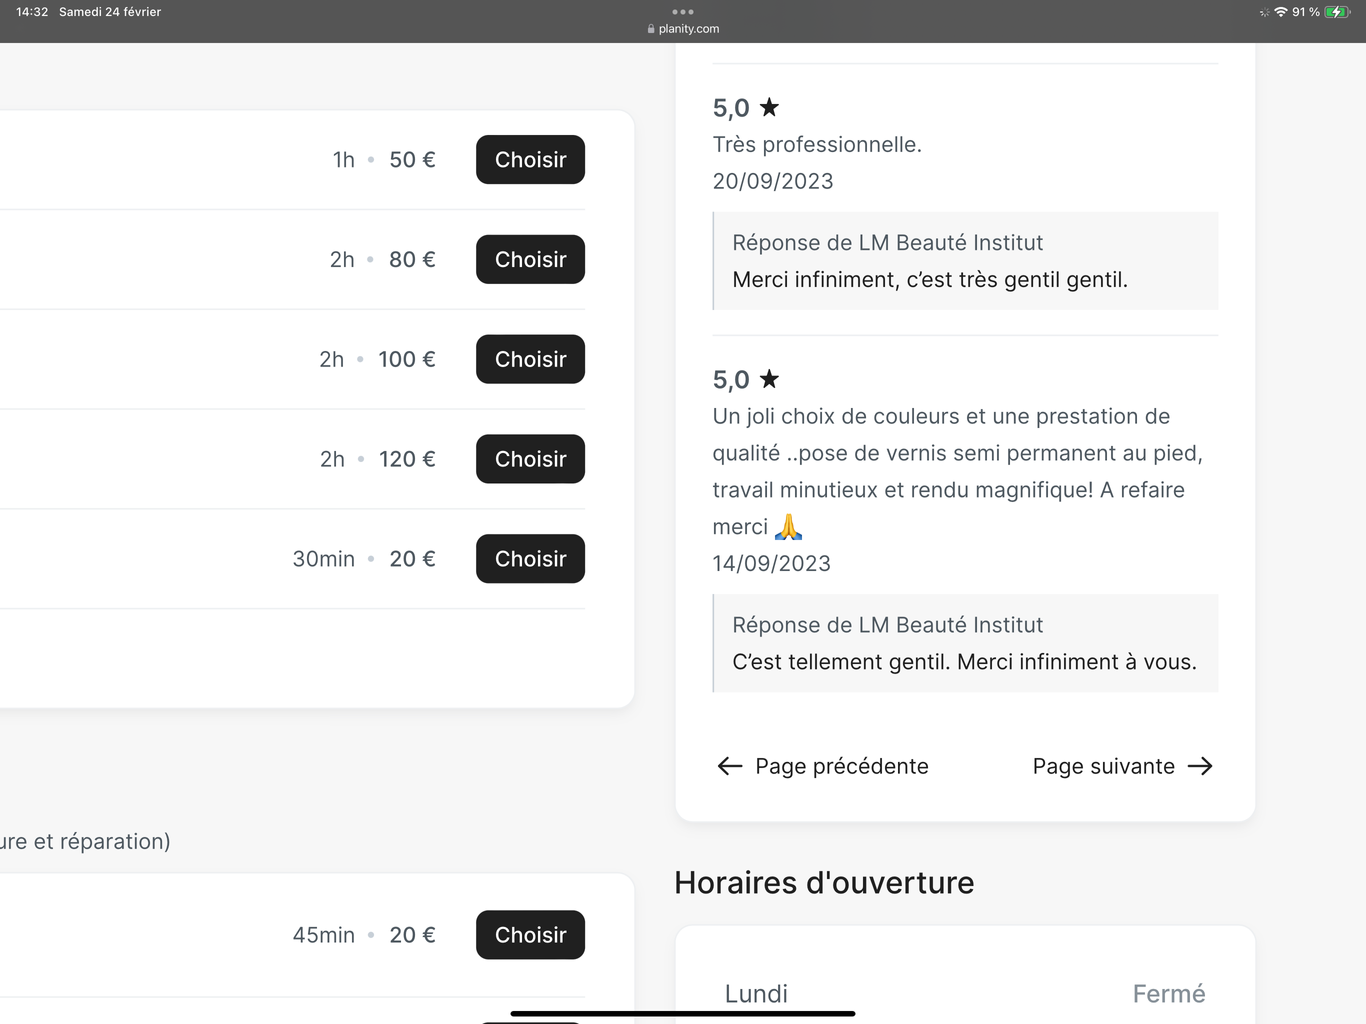The image size is (1366, 1024).
Task: Choose the 1h 50 € service
Action: [530, 160]
